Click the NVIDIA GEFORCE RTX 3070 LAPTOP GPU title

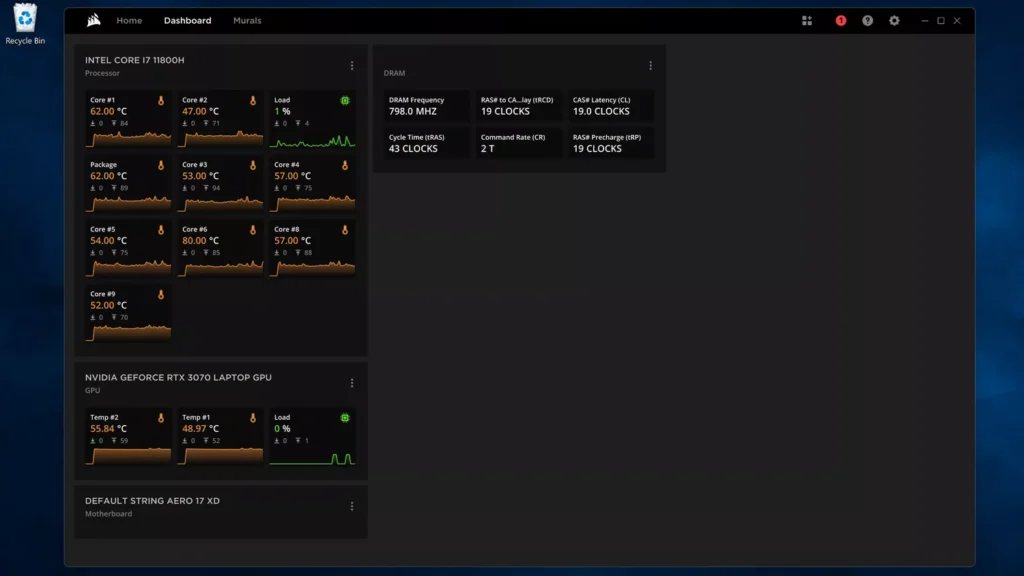coord(178,377)
